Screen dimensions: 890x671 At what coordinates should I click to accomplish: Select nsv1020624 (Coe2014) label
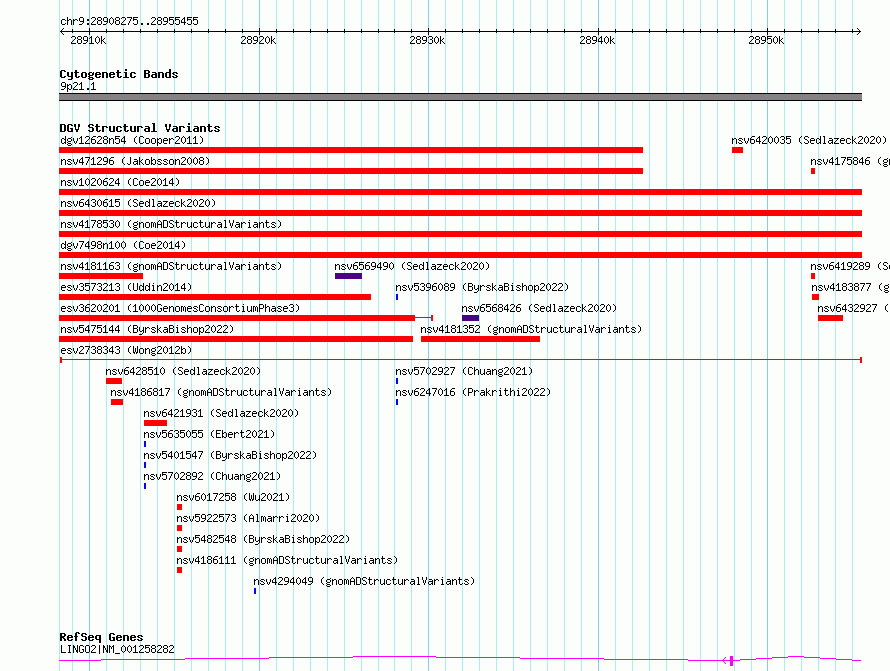(x=120, y=182)
